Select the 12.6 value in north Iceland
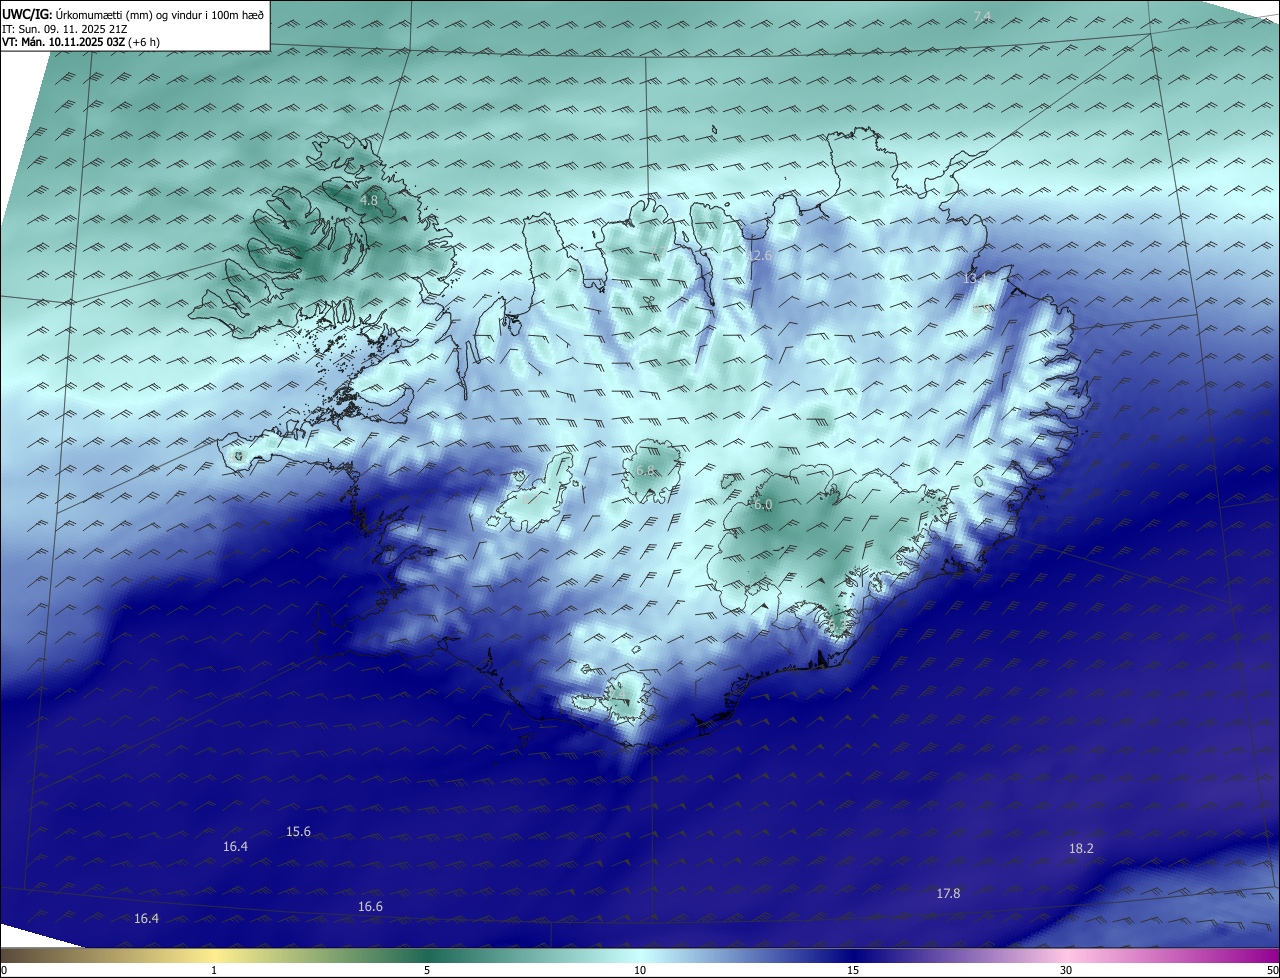The width and height of the screenshot is (1280, 978). (759, 257)
